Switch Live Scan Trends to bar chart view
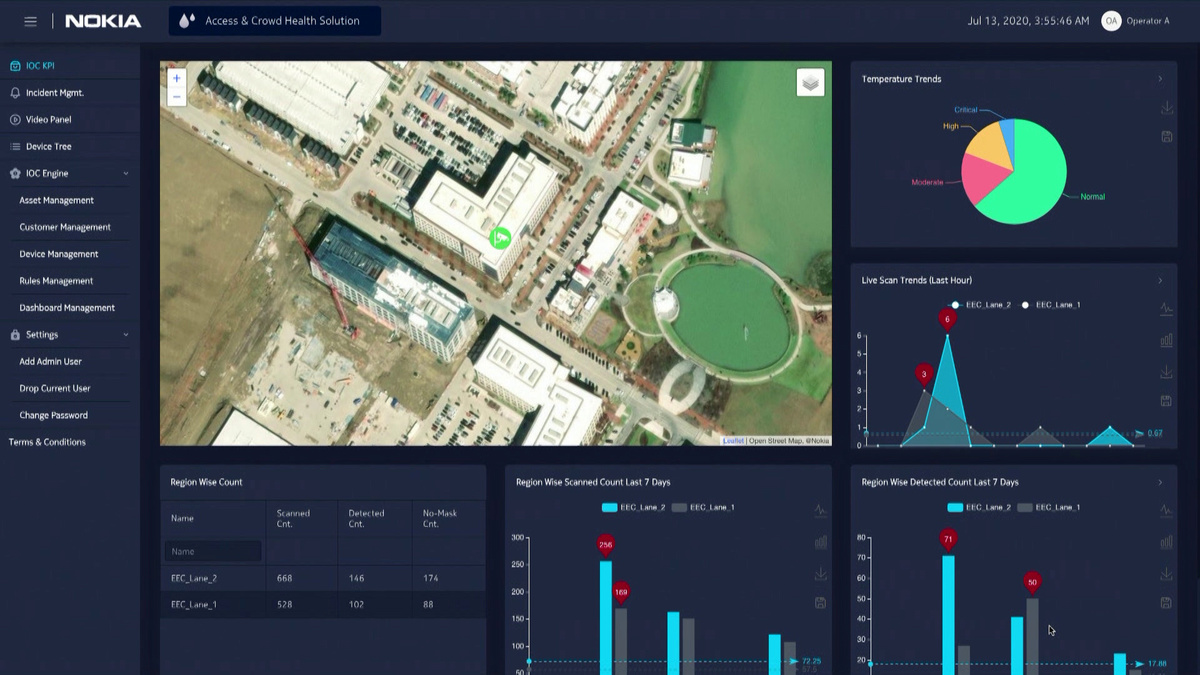This screenshot has width=1200, height=675. [x=1166, y=341]
